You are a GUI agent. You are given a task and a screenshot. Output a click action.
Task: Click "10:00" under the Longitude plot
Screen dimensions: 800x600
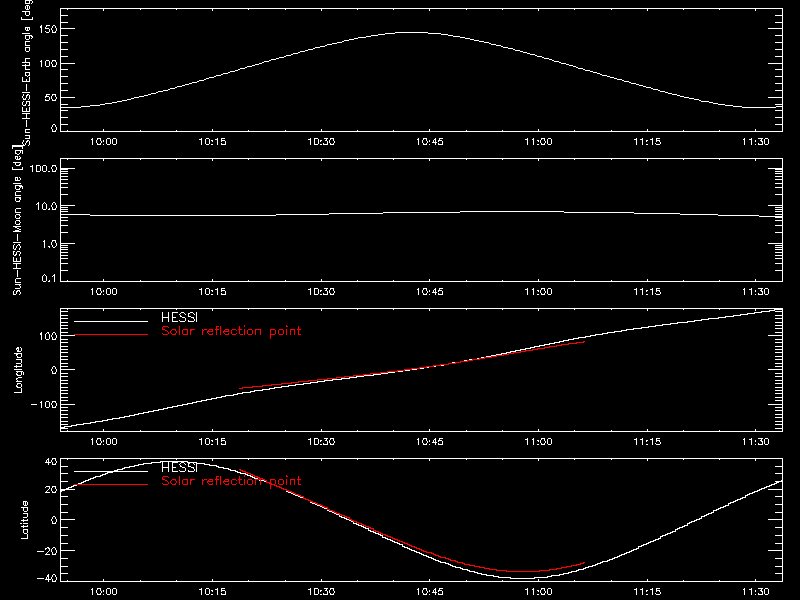[104, 442]
